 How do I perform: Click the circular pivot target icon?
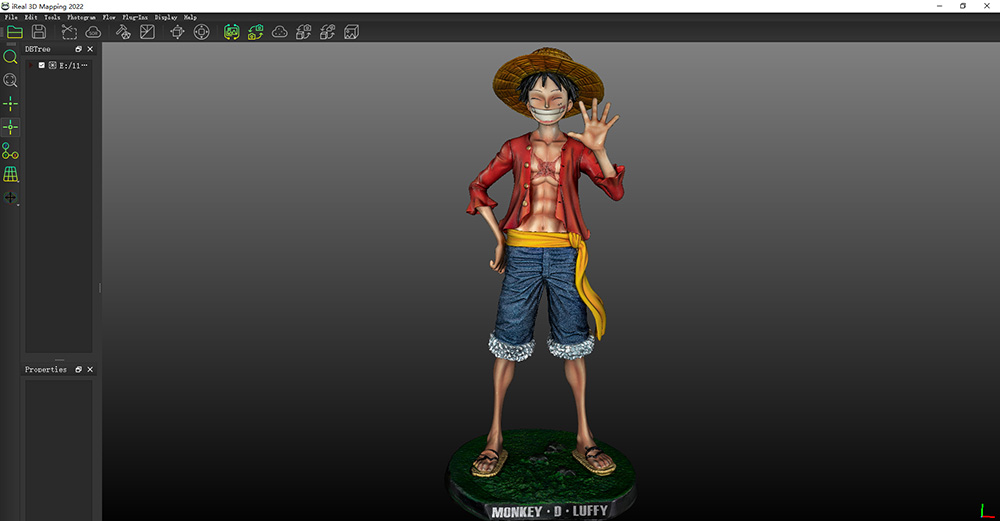point(202,32)
